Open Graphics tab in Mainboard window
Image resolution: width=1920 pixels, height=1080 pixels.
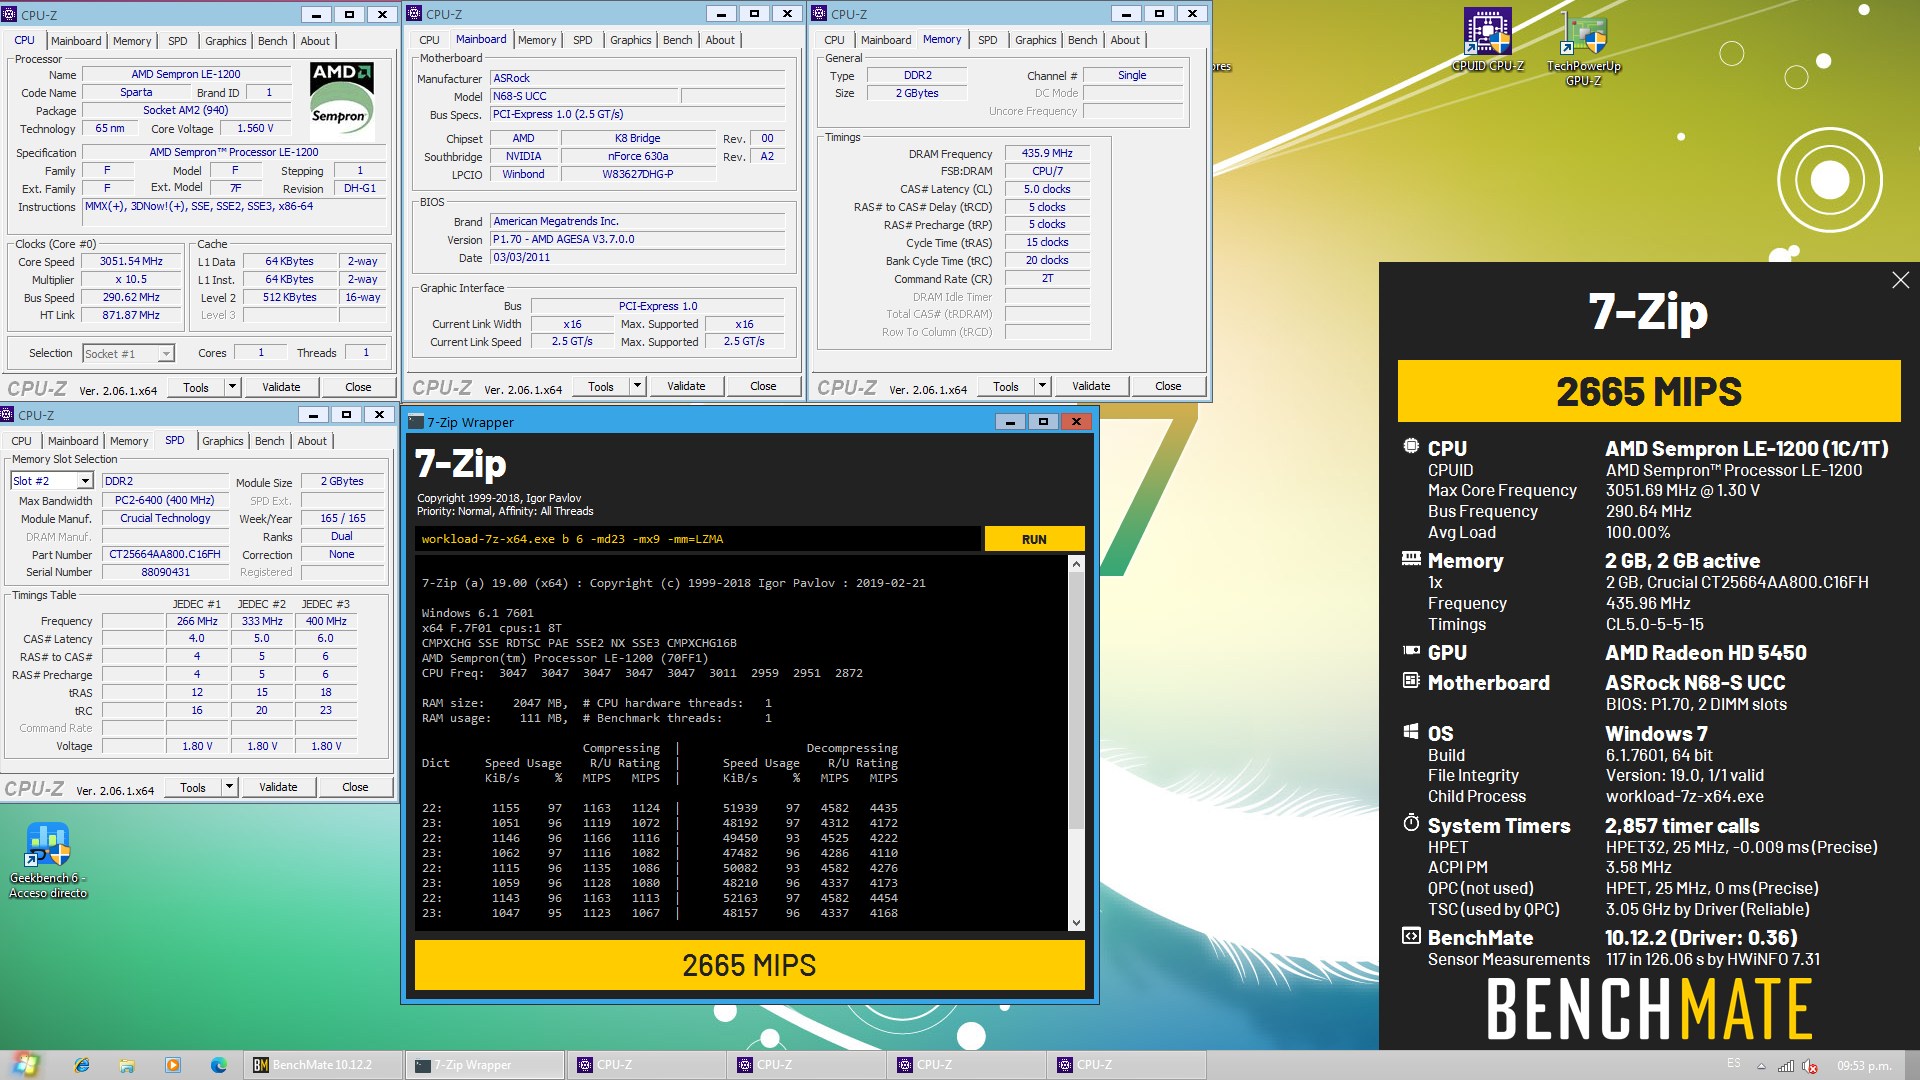[630, 40]
